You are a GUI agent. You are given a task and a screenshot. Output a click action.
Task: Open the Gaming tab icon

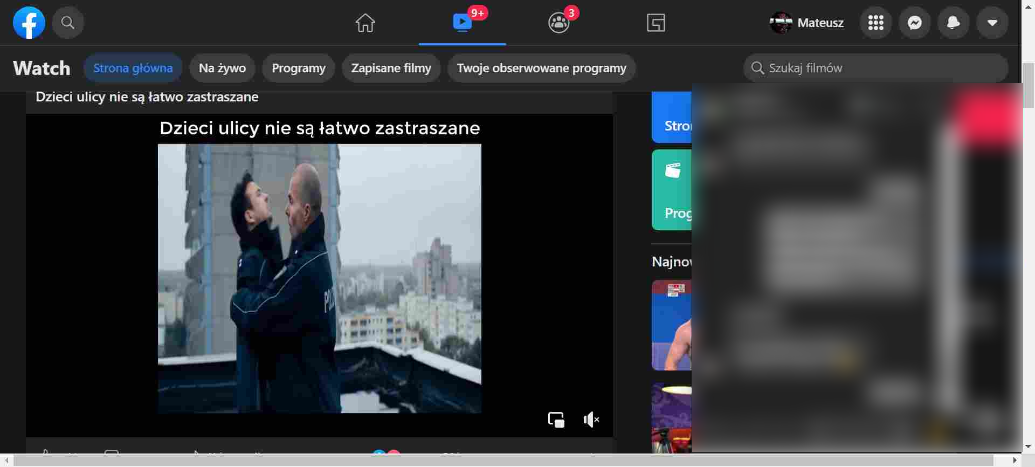point(655,23)
